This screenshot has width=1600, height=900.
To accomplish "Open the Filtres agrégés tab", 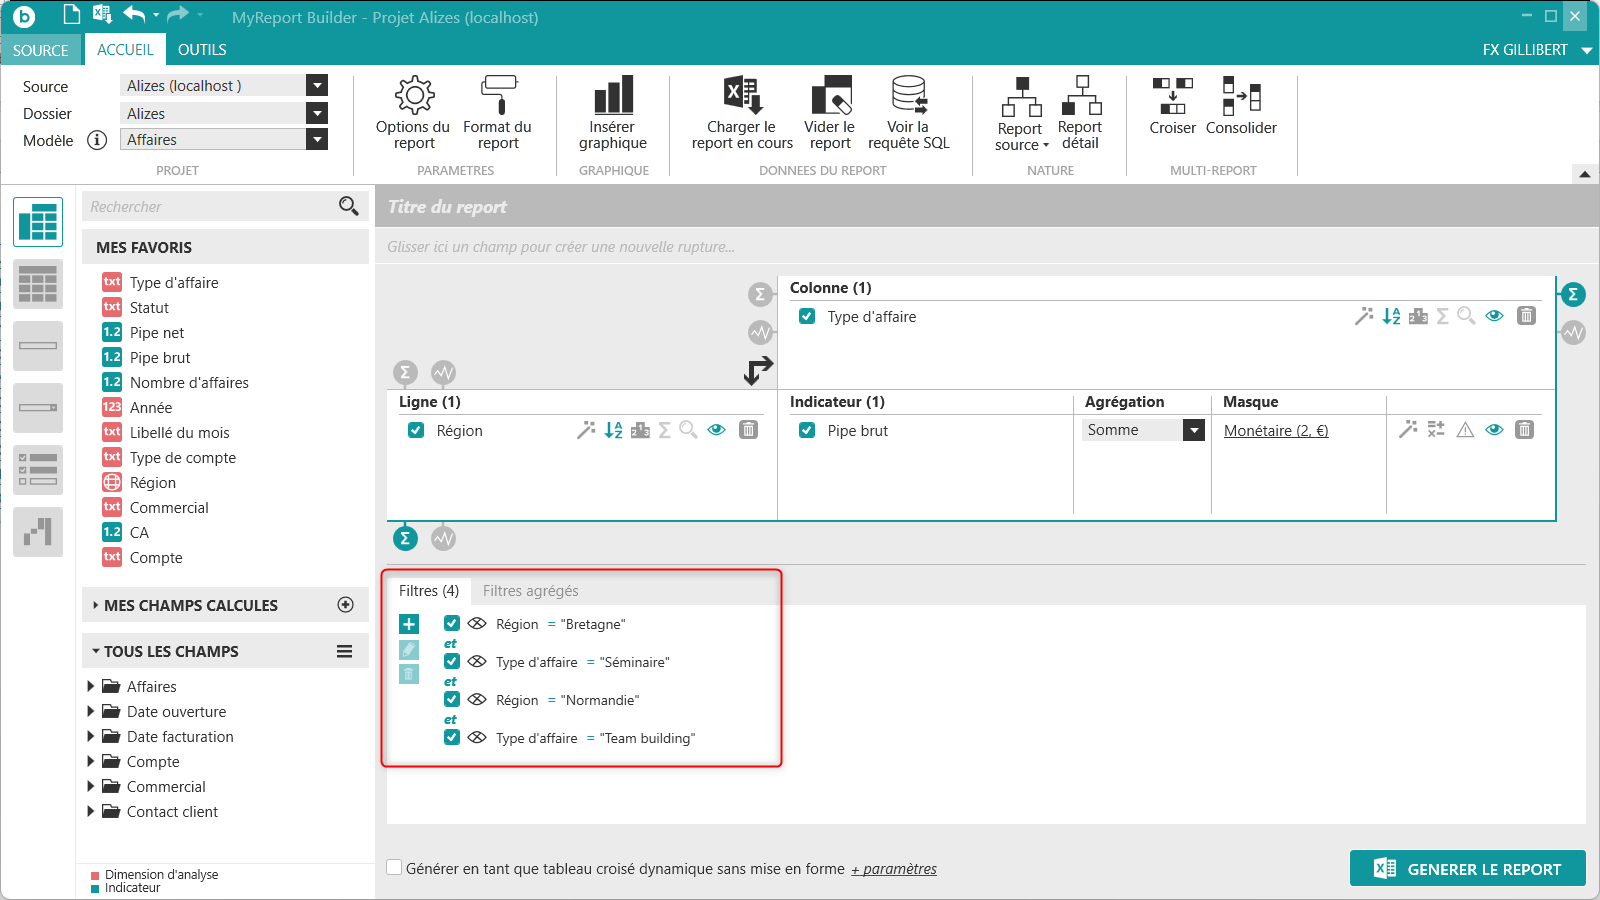I will pos(530,591).
